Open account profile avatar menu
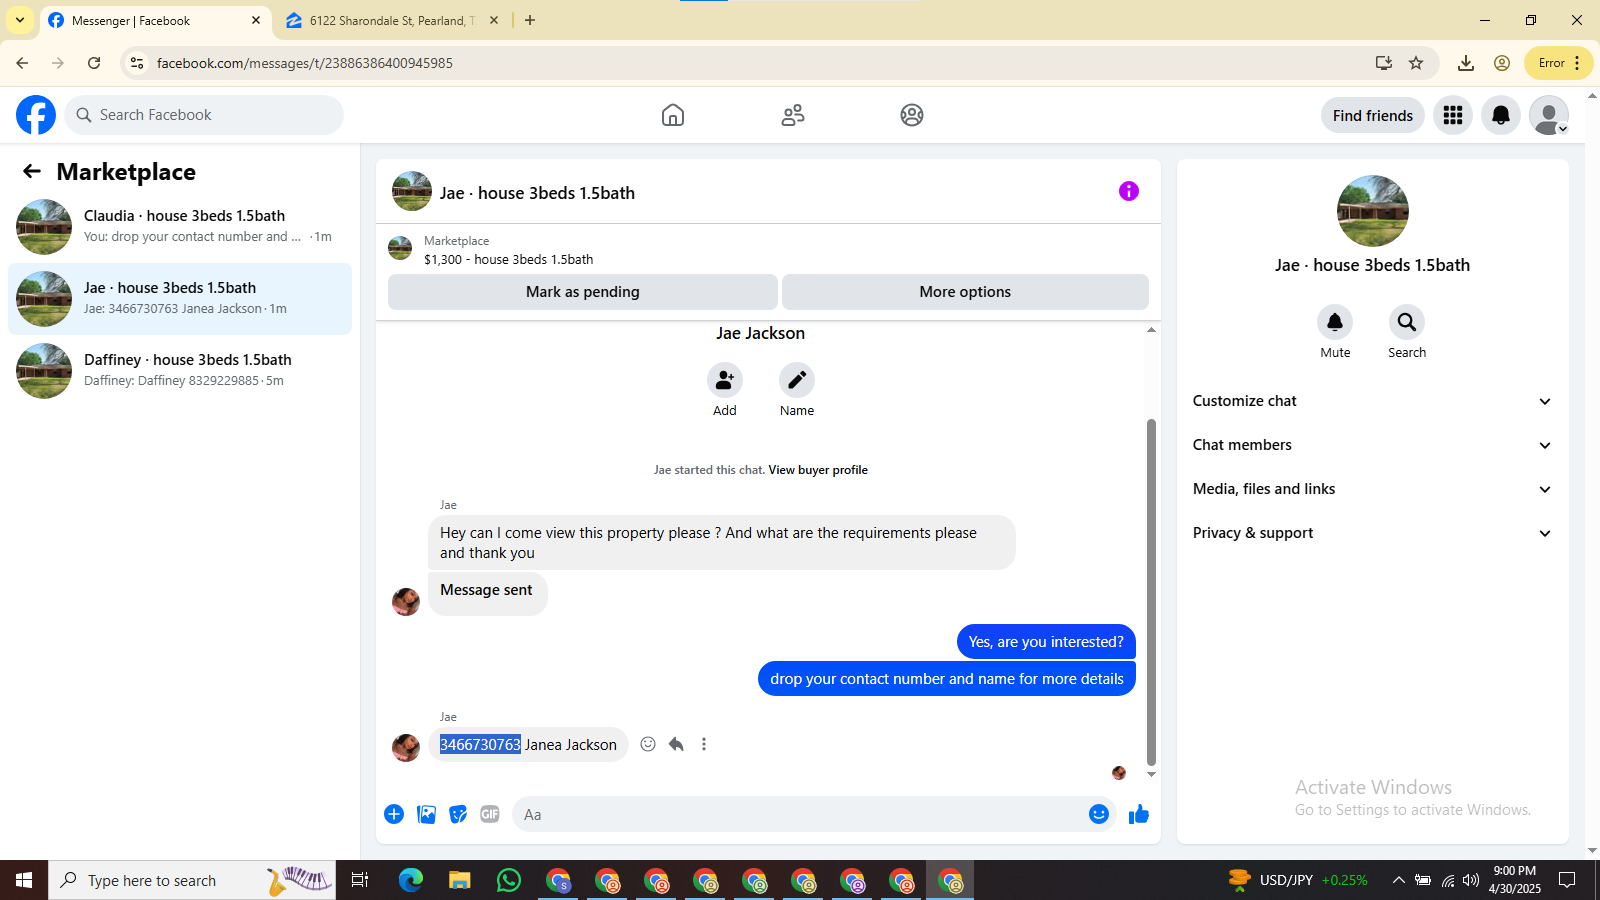Image resolution: width=1600 pixels, height=900 pixels. click(x=1549, y=115)
